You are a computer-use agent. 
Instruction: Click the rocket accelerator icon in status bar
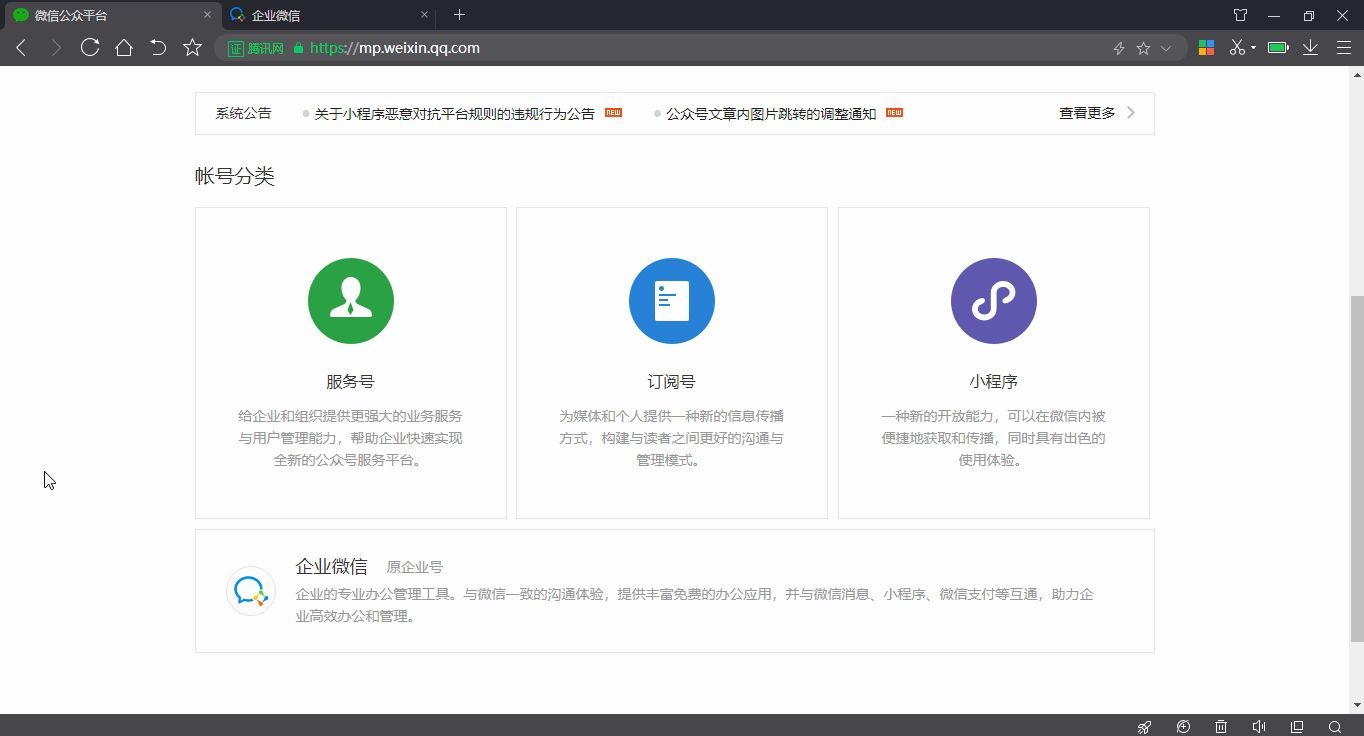[1145, 727]
